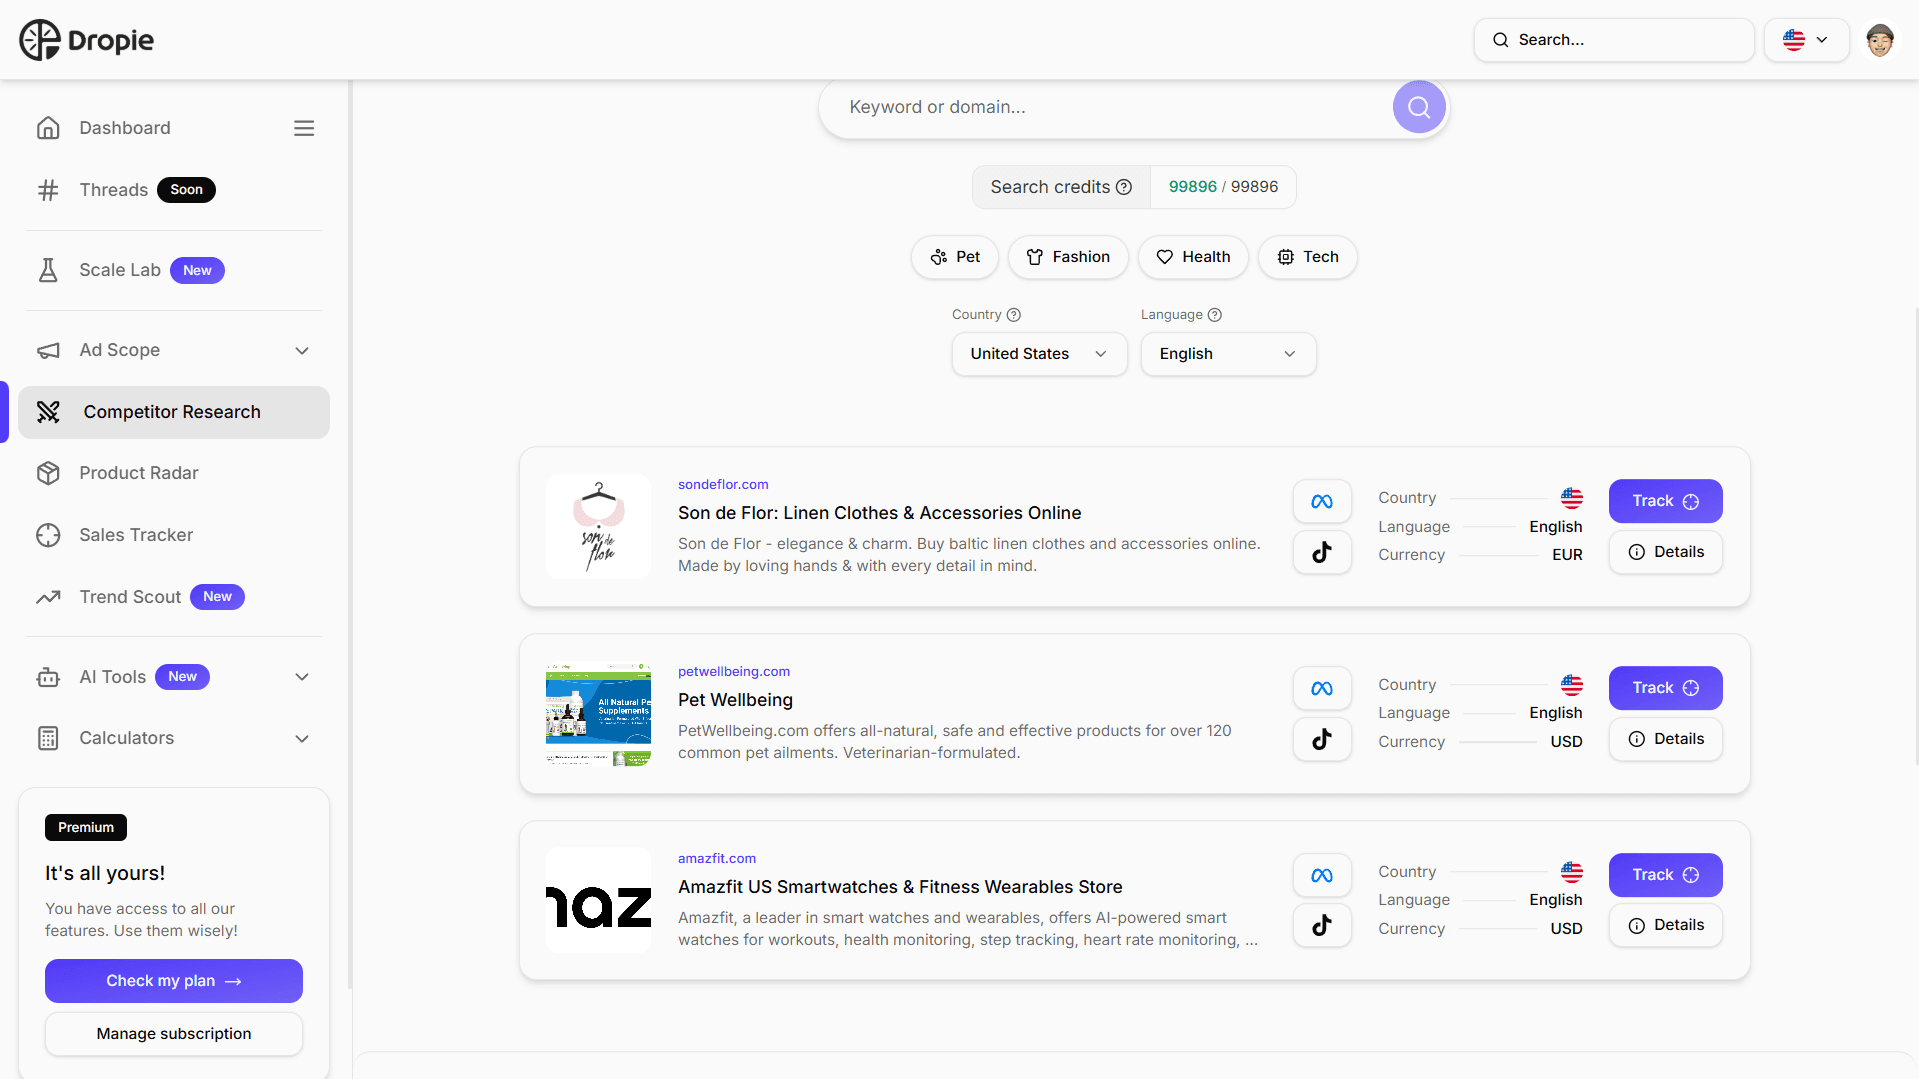Click the Calculators icon
Image resolution: width=1919 pixels, height=1079 pixels.
point(48,738)
